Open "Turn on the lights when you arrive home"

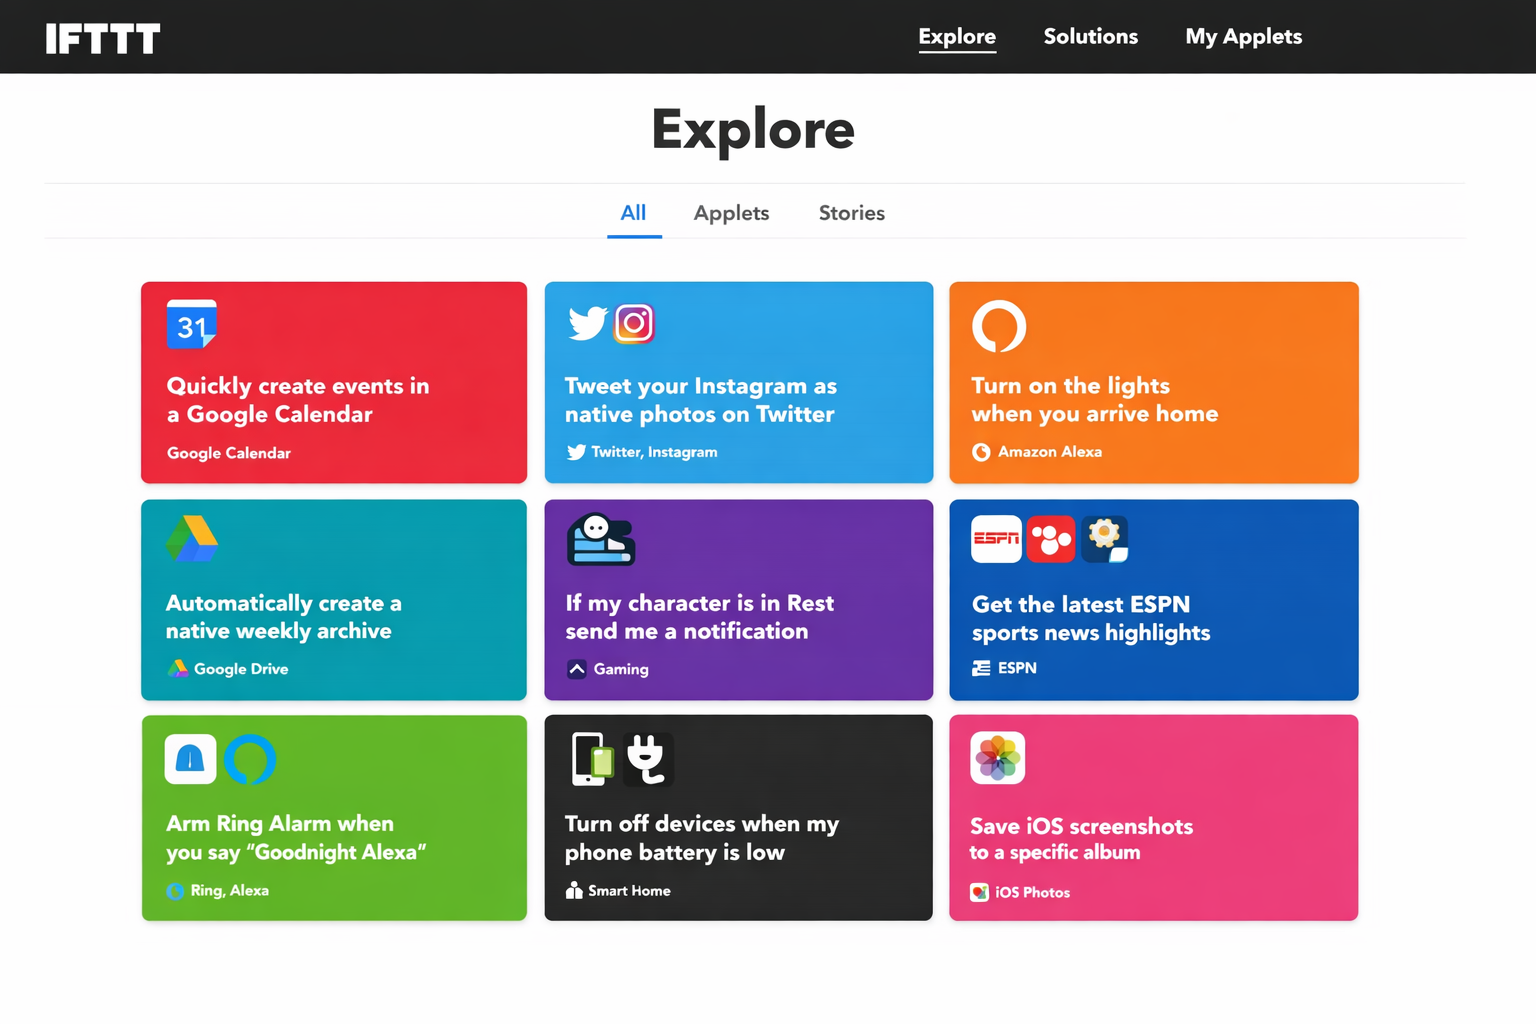coord(1154,382)
